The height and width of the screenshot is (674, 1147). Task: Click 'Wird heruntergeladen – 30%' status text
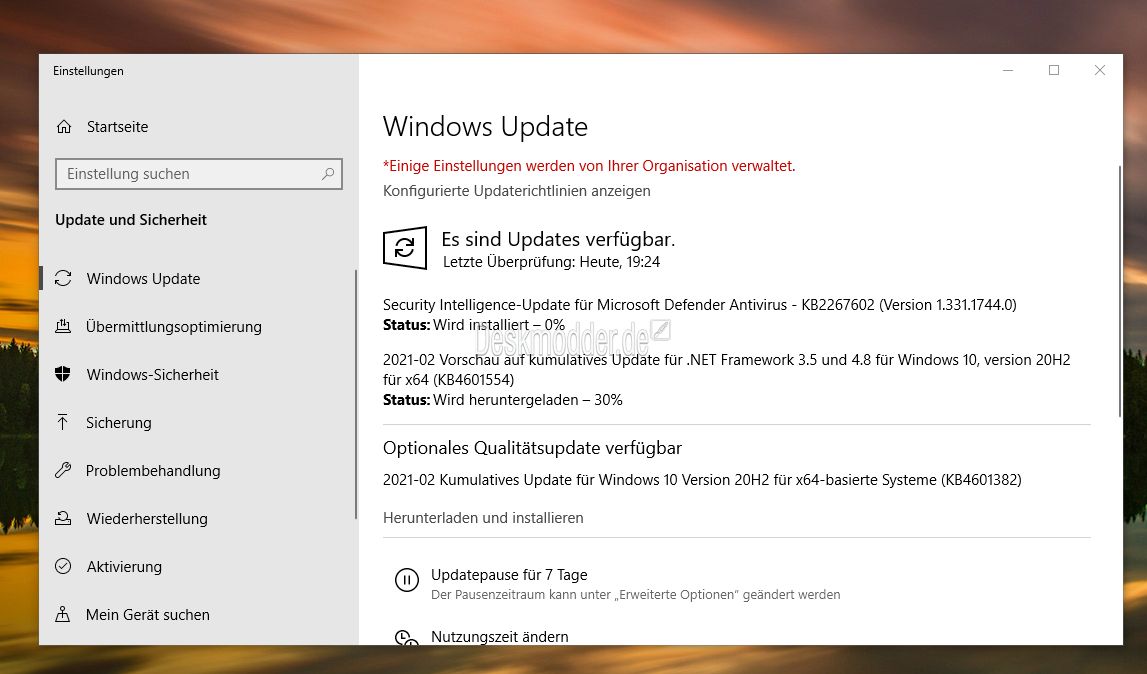coord(527,400)
